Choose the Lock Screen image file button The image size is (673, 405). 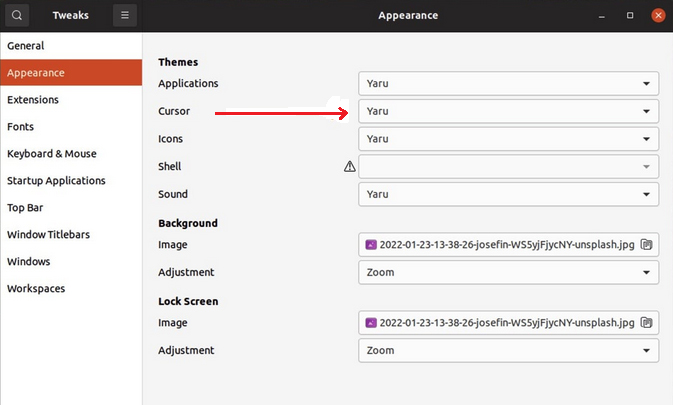click(509, 323)
